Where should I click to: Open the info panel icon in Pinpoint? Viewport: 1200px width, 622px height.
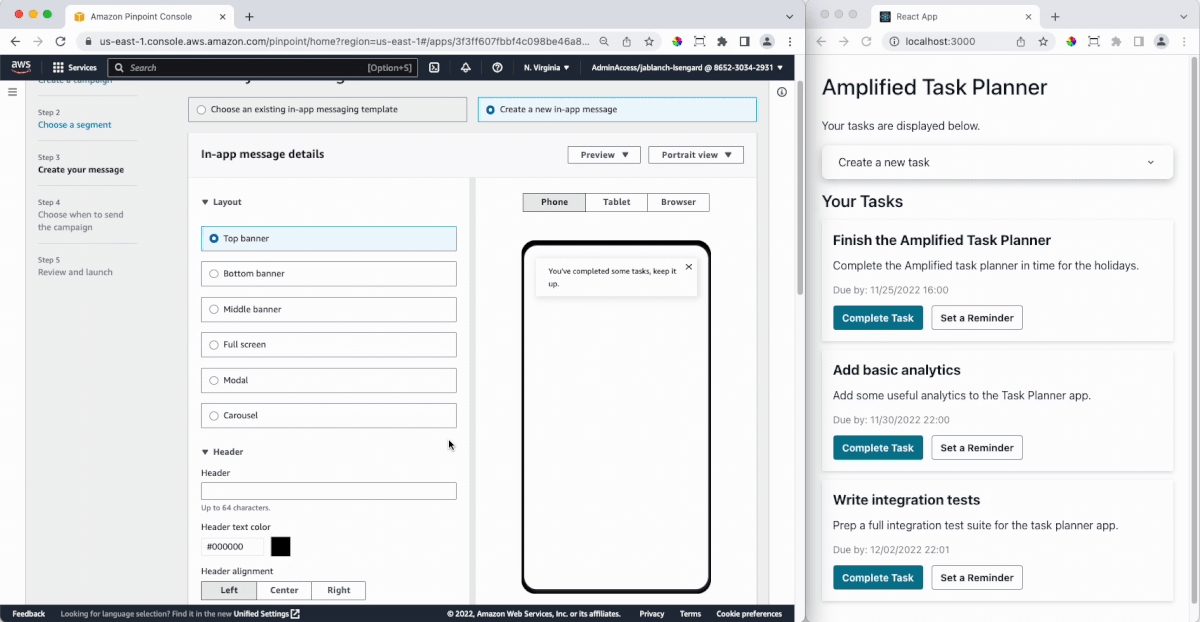click(x=782, y=92)
